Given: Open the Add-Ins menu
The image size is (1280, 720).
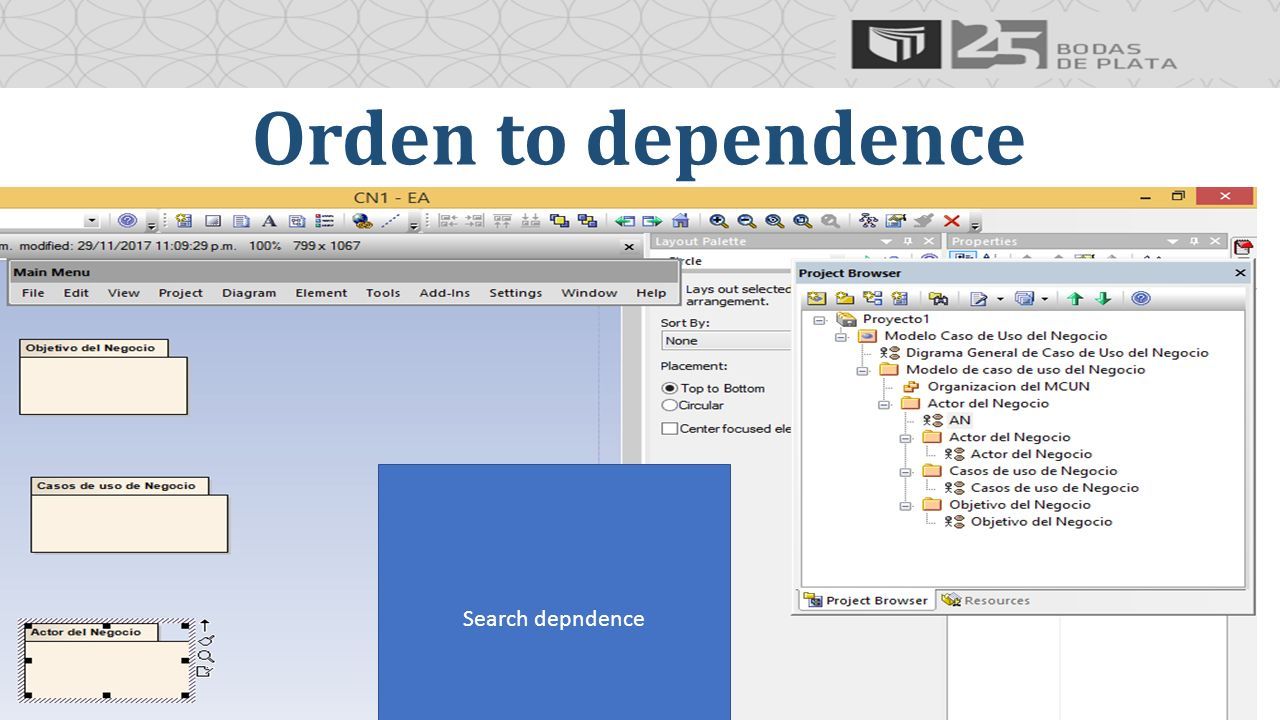Looking at the screenshot, I should point(444,293).
